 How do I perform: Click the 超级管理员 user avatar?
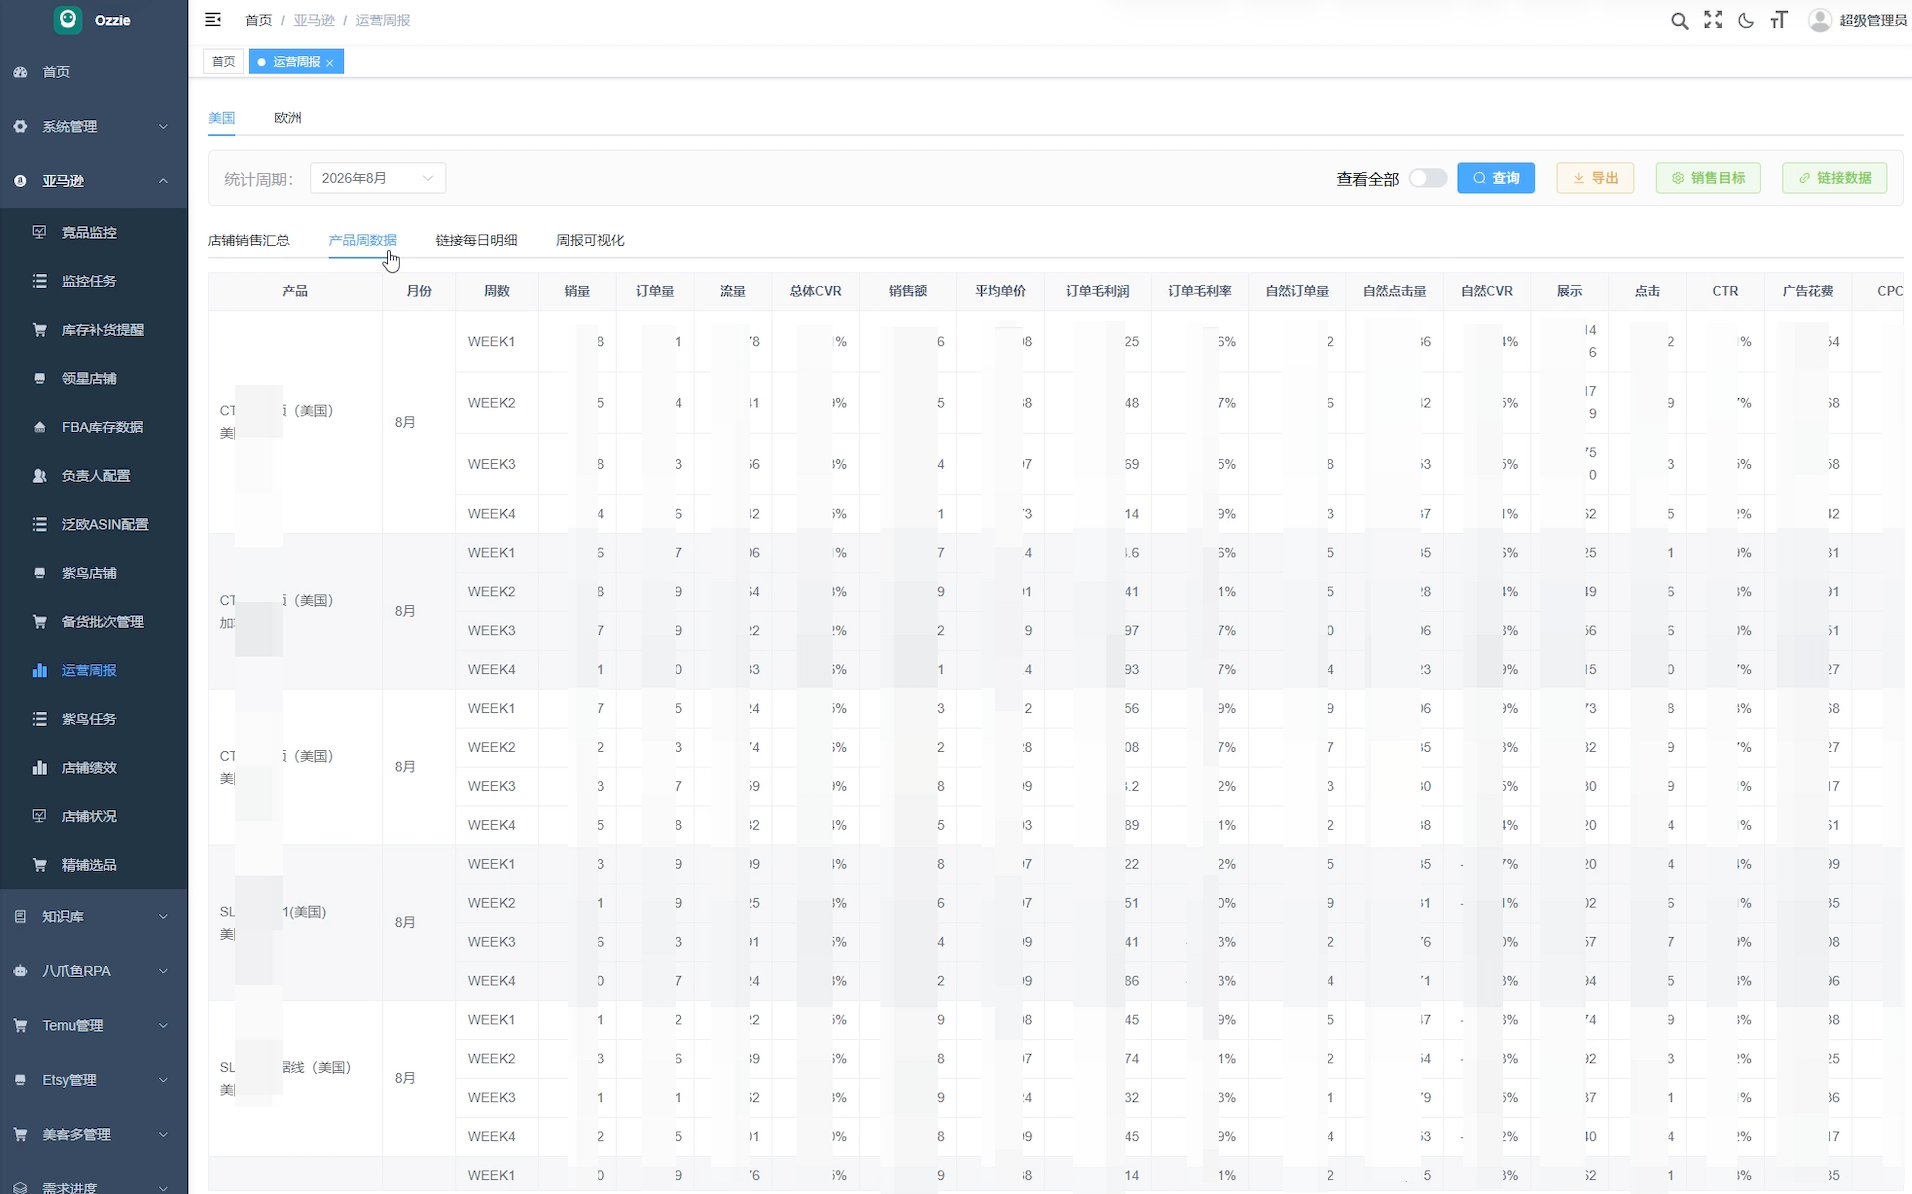click(1820, 20)
